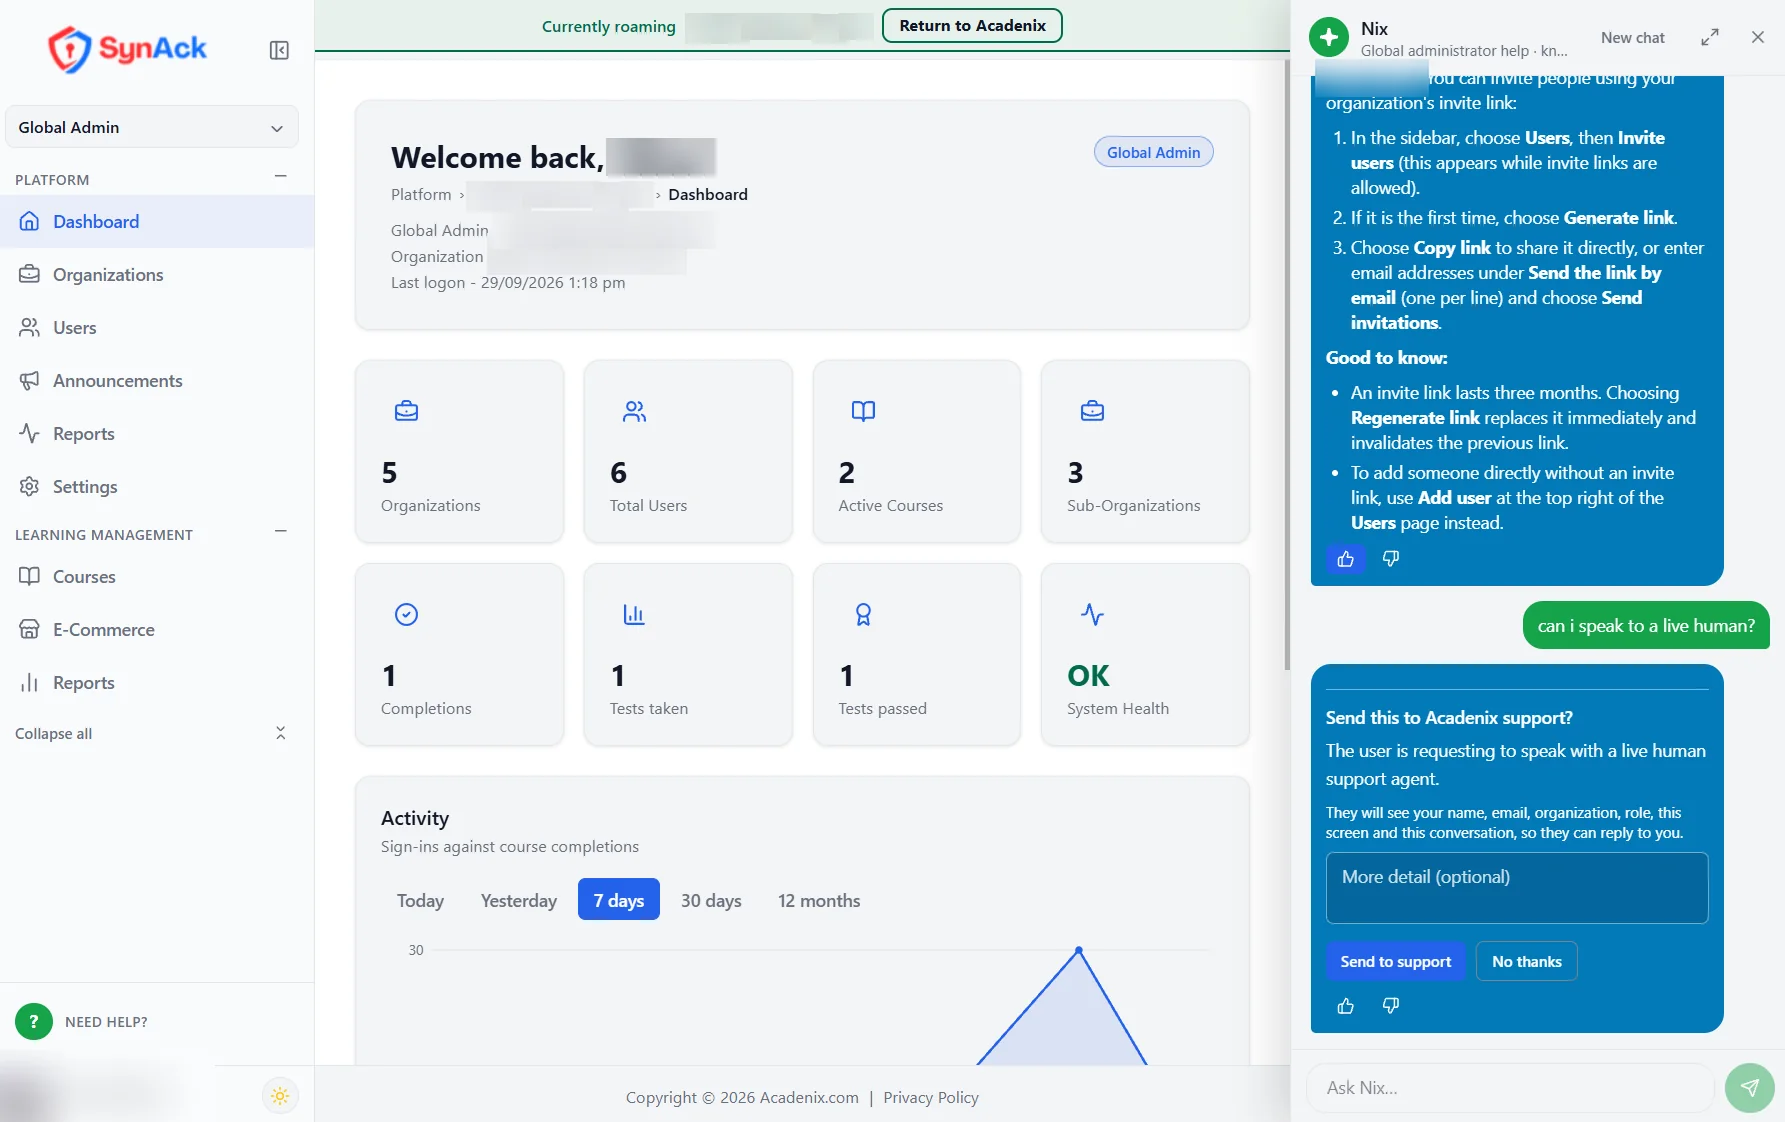Click the Tests taken chart icon

pyautogui.click(x=635, y=614)
